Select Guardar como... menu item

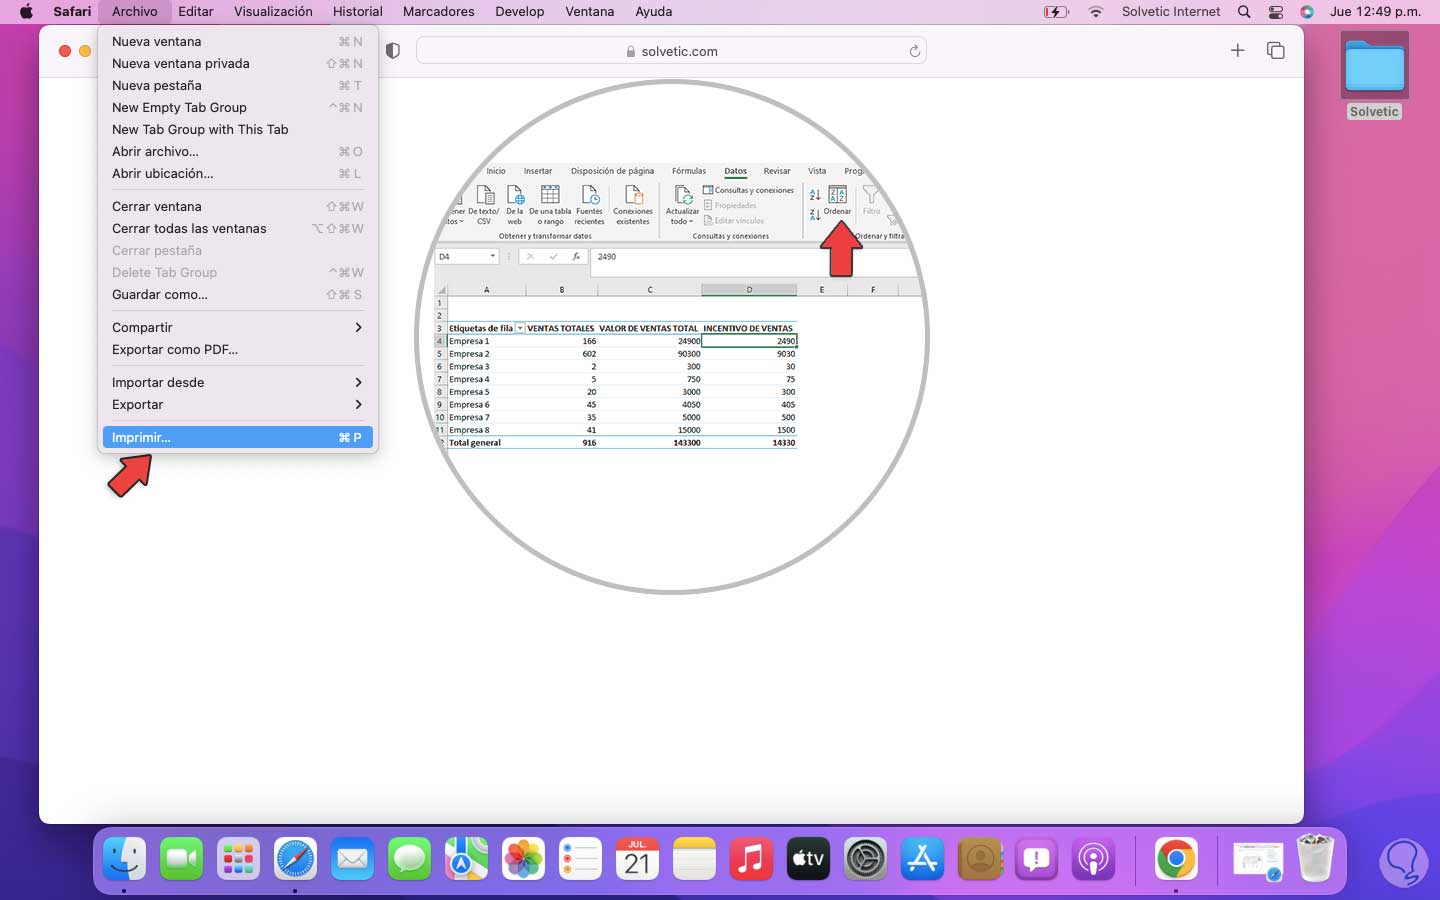238,294
